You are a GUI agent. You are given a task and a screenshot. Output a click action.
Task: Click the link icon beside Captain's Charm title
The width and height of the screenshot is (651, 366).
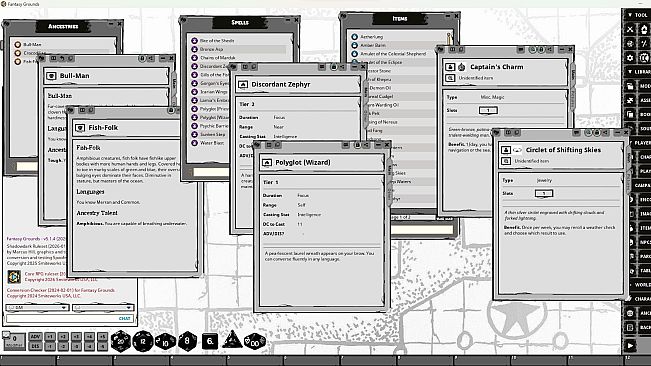450,67
